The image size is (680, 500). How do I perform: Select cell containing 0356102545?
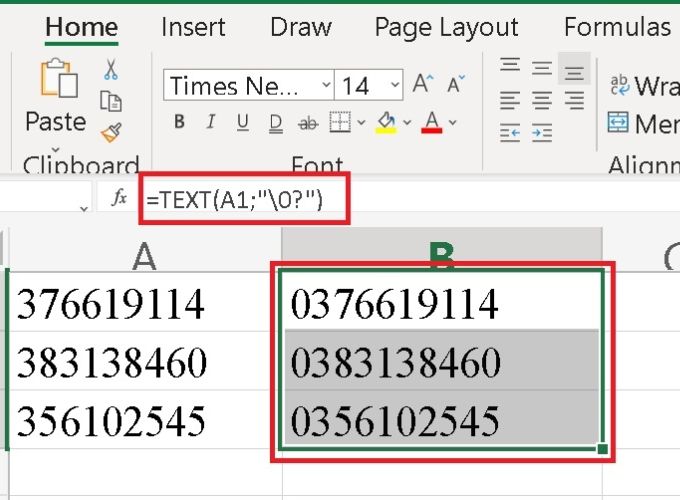(441, 420)
